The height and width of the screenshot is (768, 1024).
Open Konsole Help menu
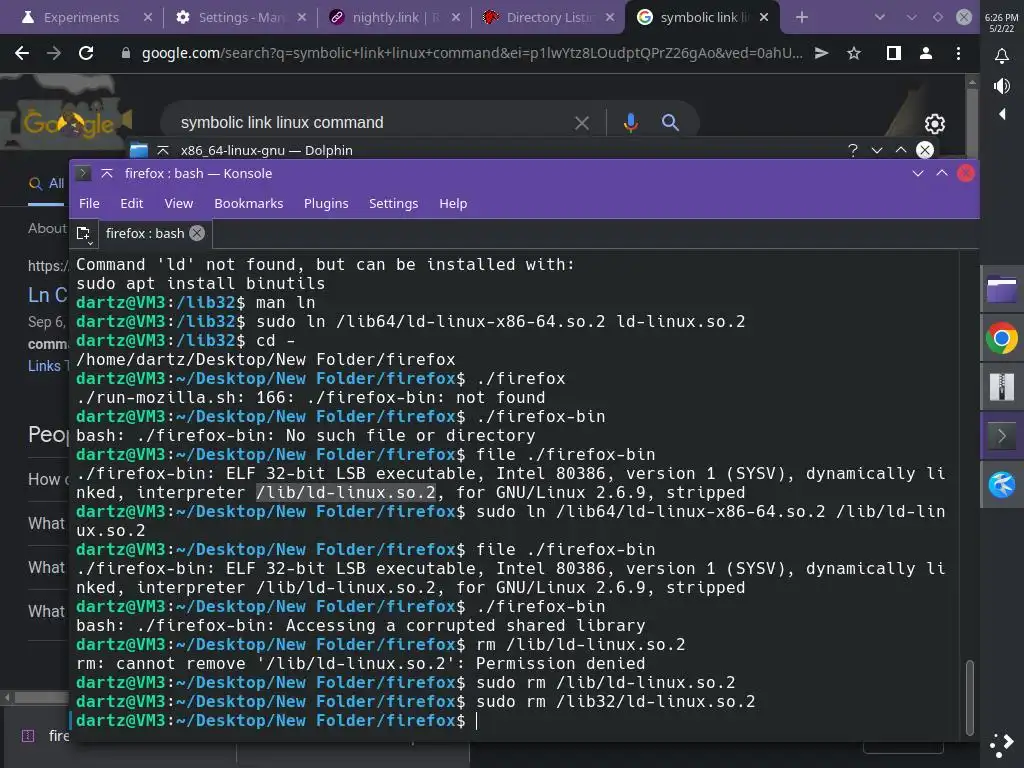tap(453, 204)
